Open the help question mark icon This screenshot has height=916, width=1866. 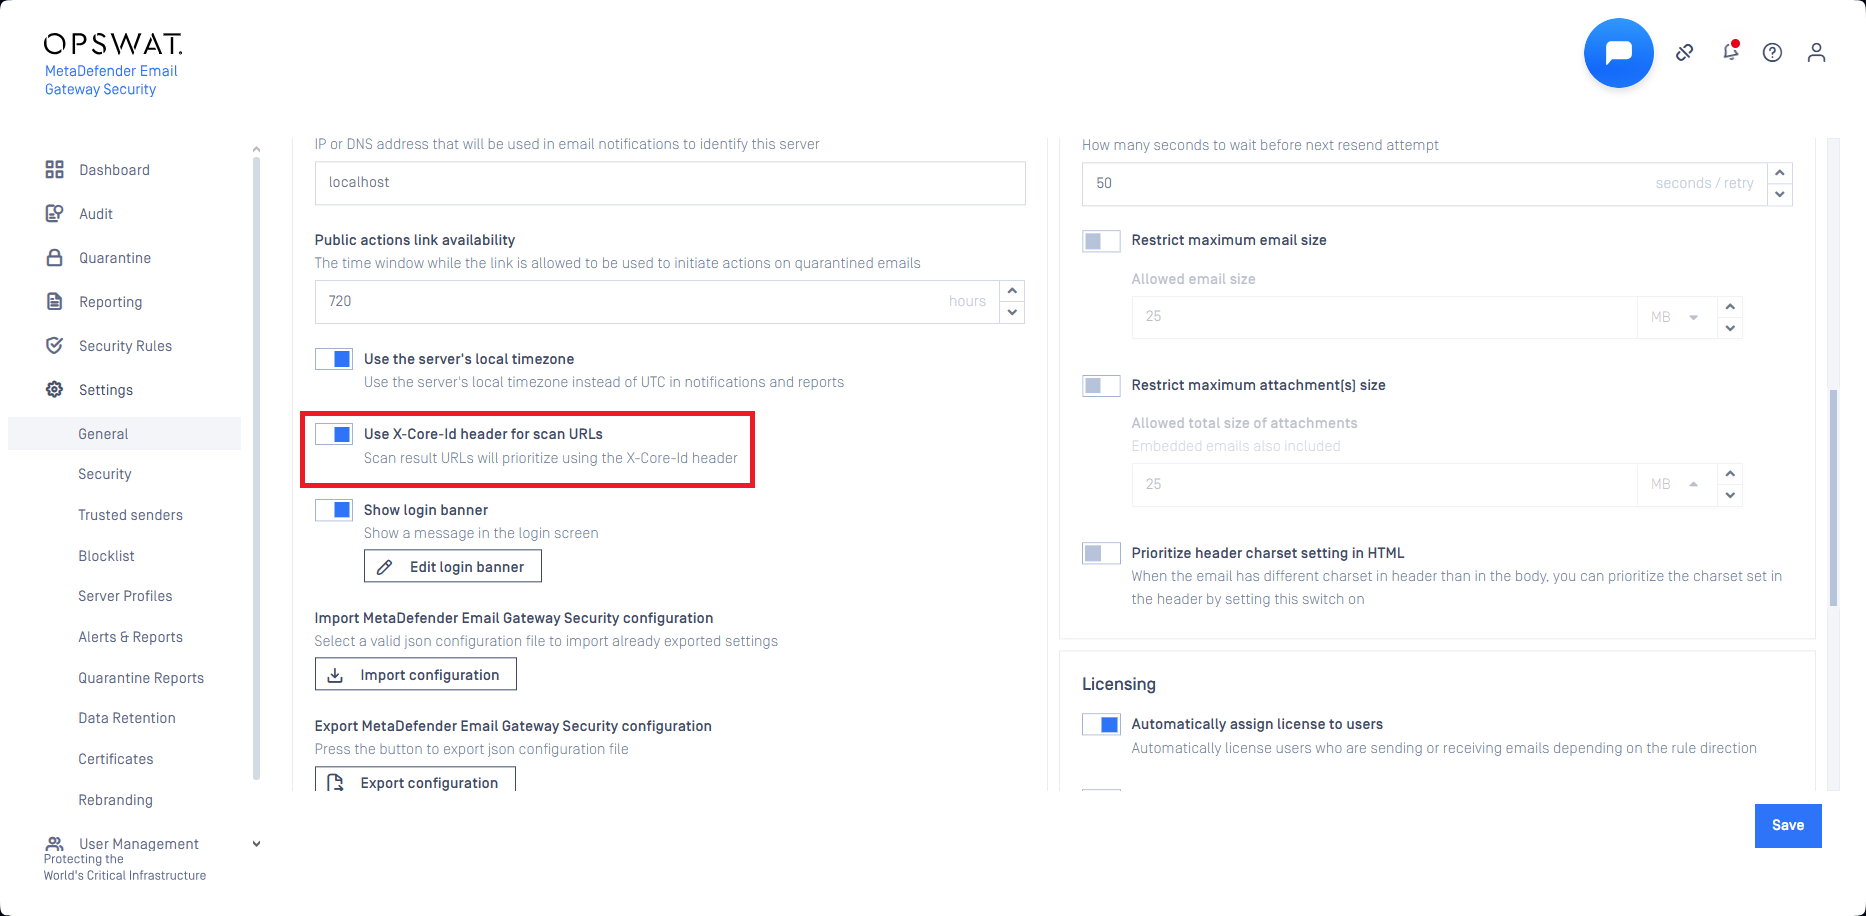pyautogui.click(x=1772, y=53)
